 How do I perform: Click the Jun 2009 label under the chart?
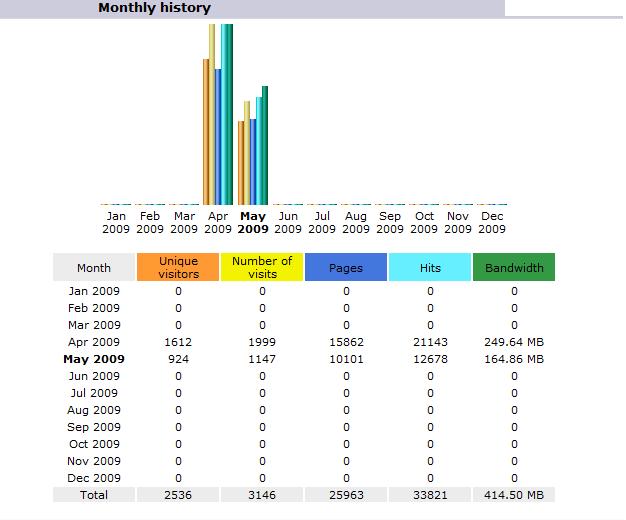[x=288, y=222]
